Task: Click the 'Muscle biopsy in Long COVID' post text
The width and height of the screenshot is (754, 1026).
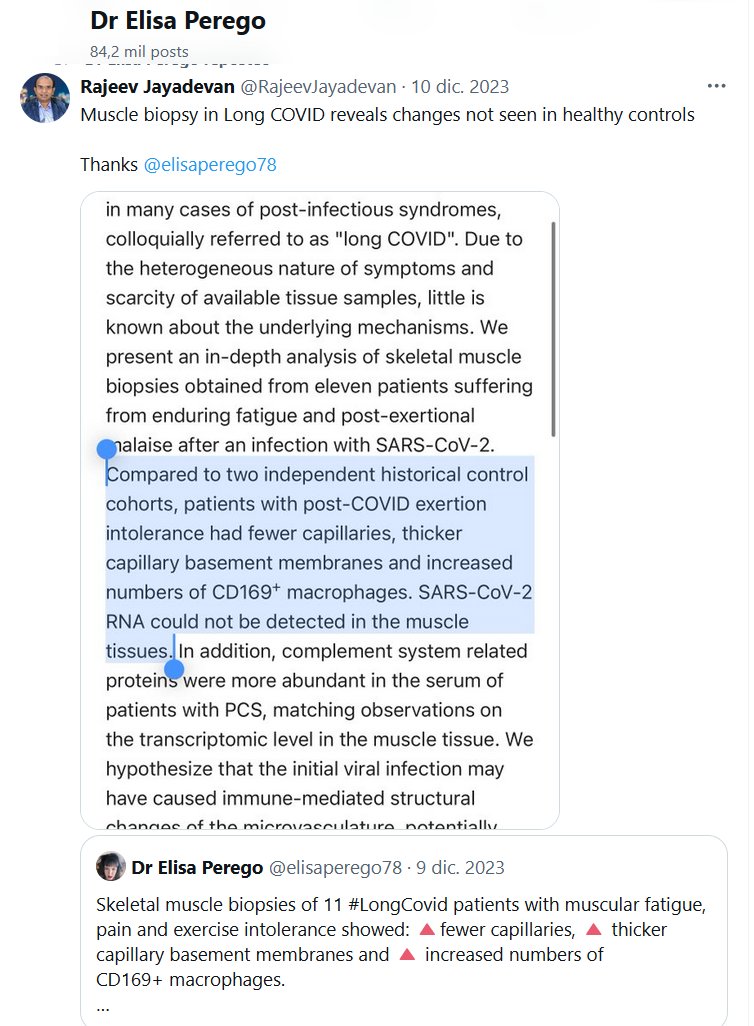Action: (387, 114)
